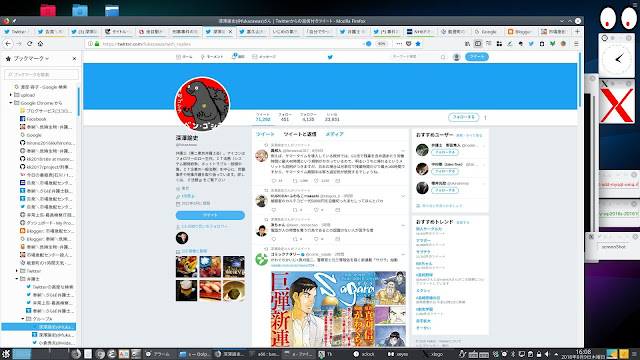Open the Google bookmark in sidebar

pyautogui.click(x=31, y=135)
